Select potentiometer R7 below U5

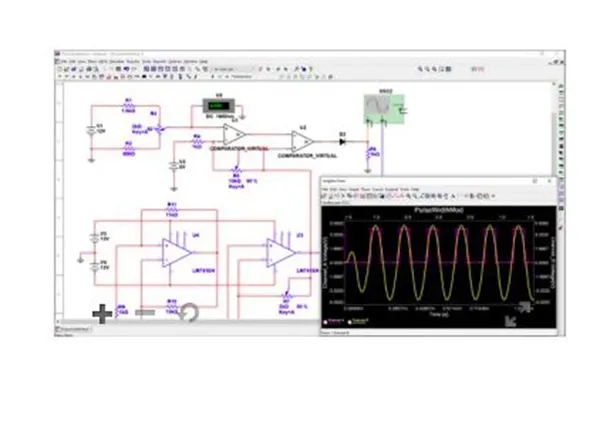coord(285,296)
